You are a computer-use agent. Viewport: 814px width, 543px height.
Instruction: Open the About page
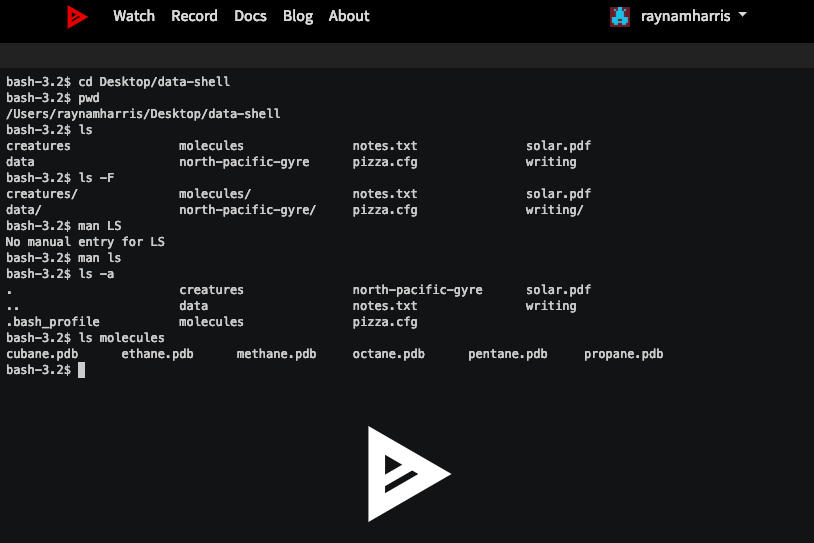(349, 16)
